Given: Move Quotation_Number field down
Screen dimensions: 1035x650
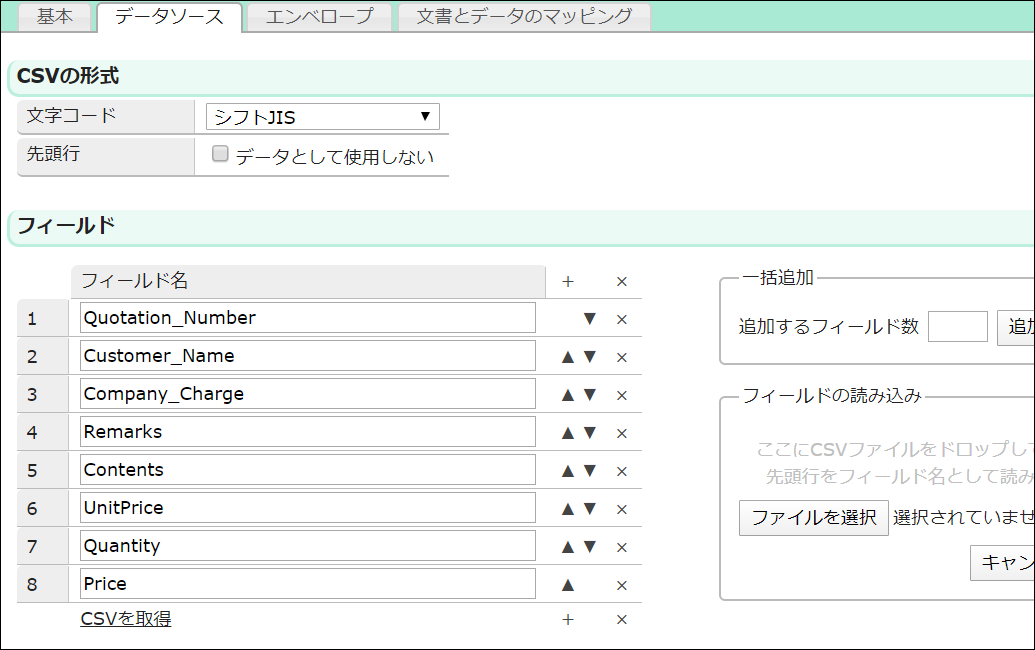Looking at the screenshot, I should coord(589,319).
